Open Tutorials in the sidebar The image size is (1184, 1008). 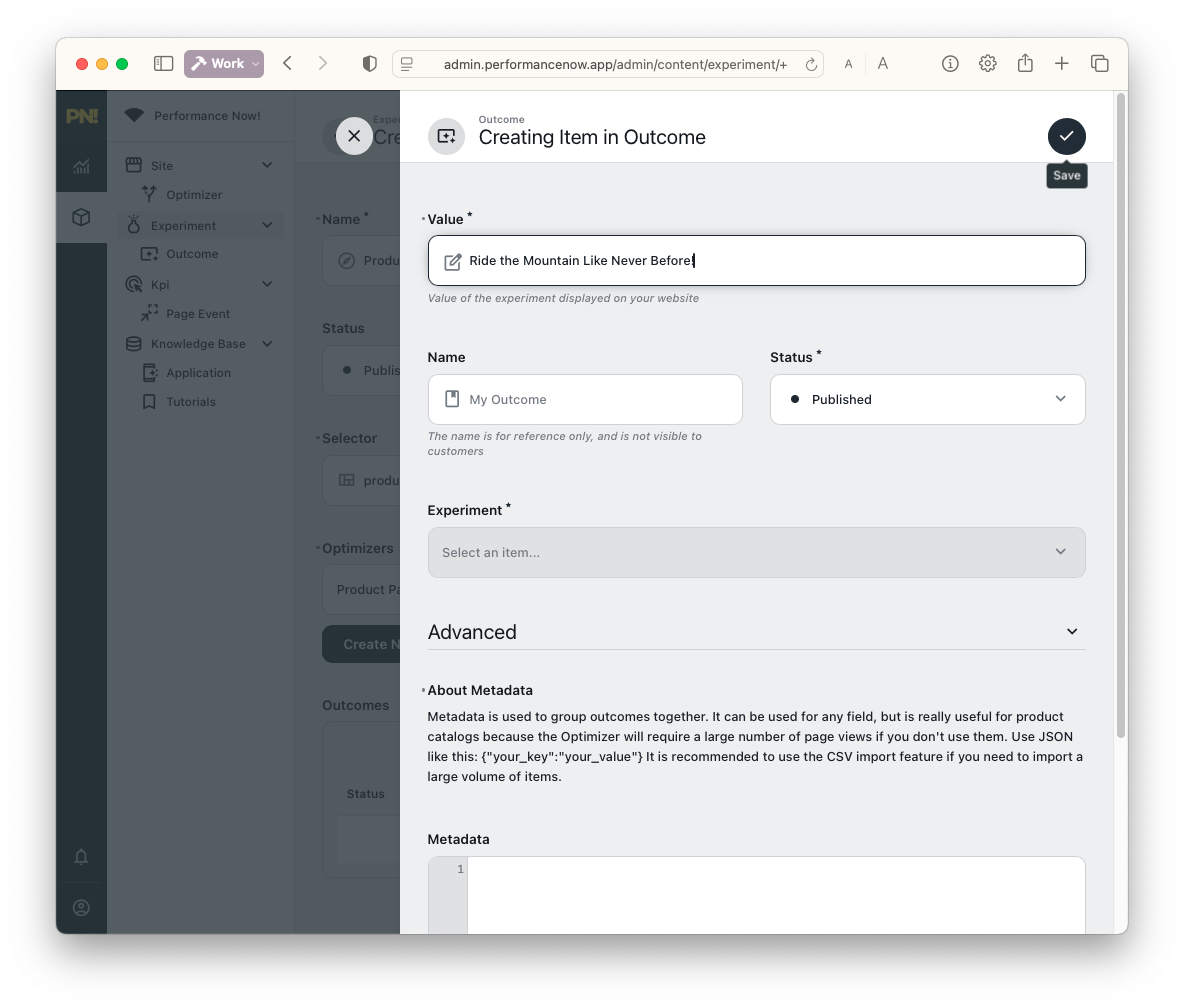point(191,402)
